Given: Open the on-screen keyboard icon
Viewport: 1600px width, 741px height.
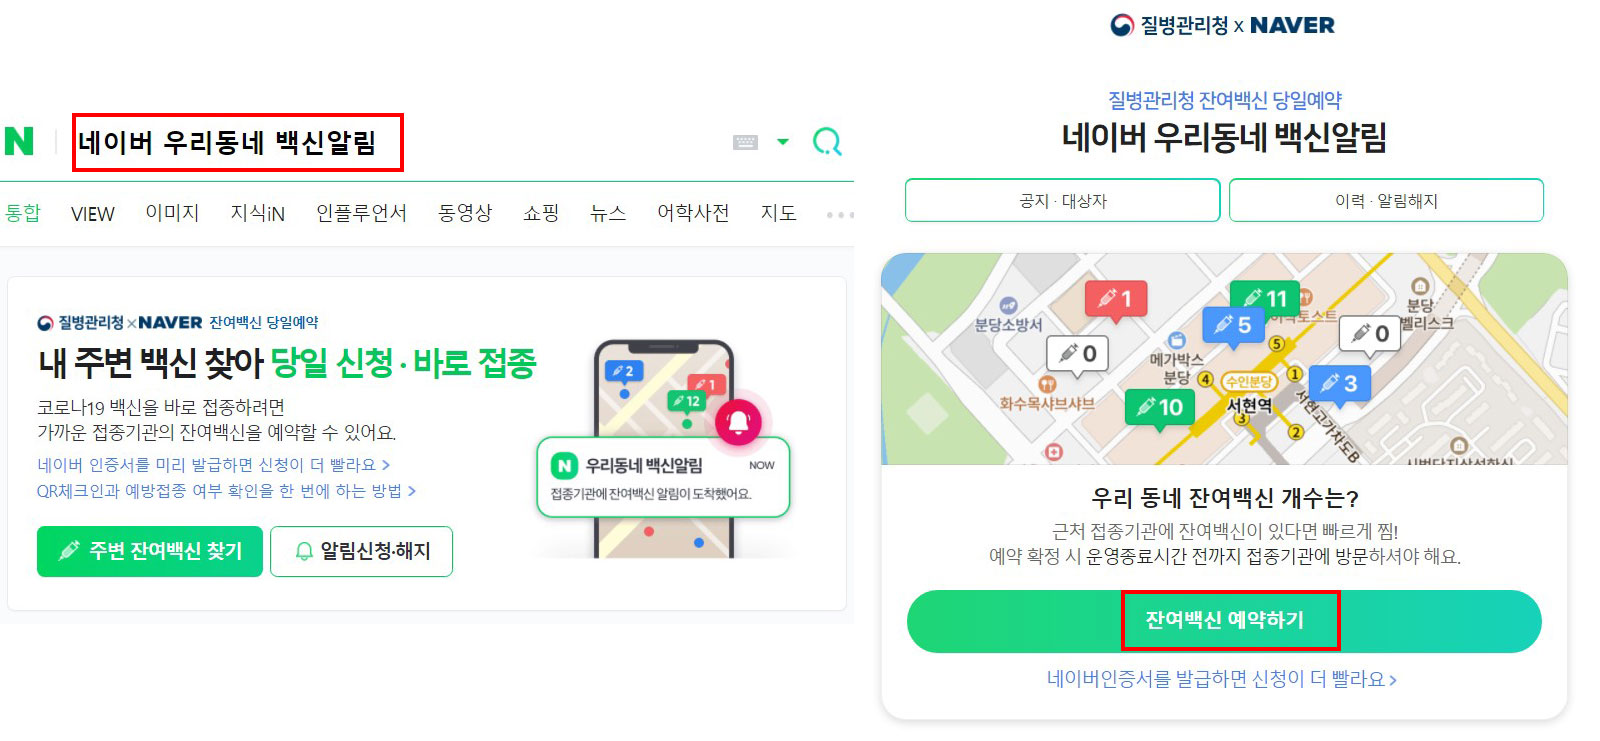Looking at the screenshot, I should point(745,142).
